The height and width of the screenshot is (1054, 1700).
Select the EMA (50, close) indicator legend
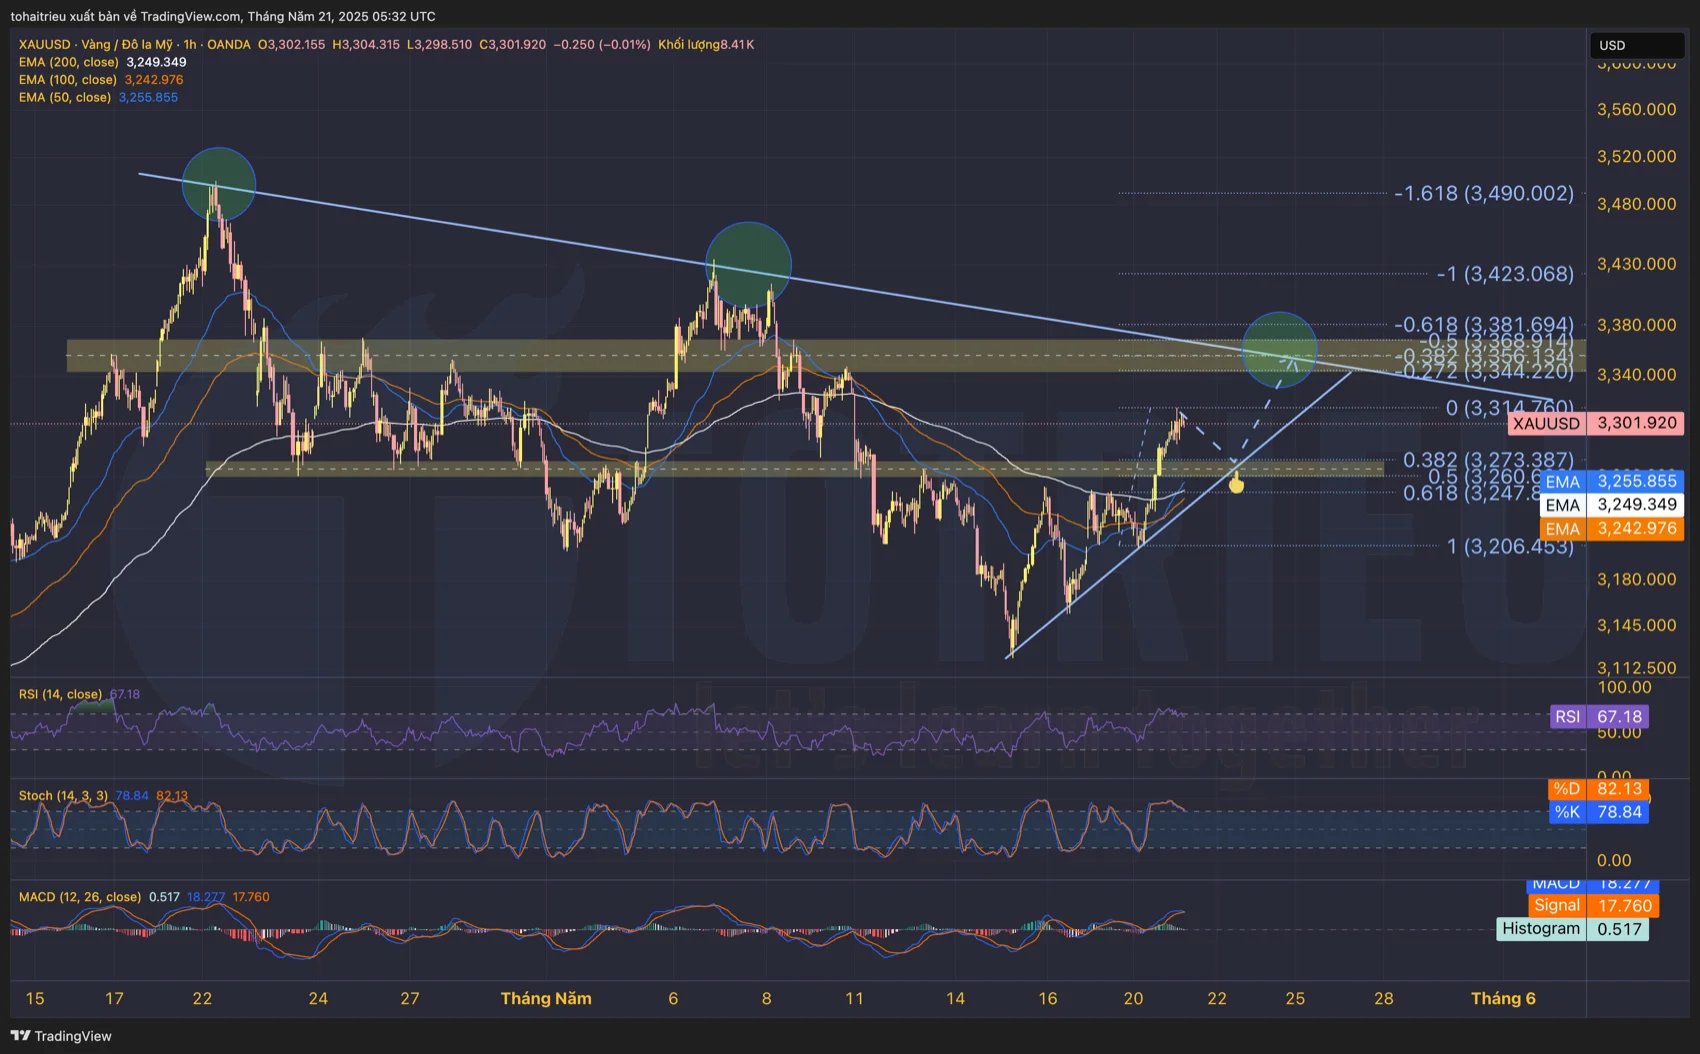(65, 97)
